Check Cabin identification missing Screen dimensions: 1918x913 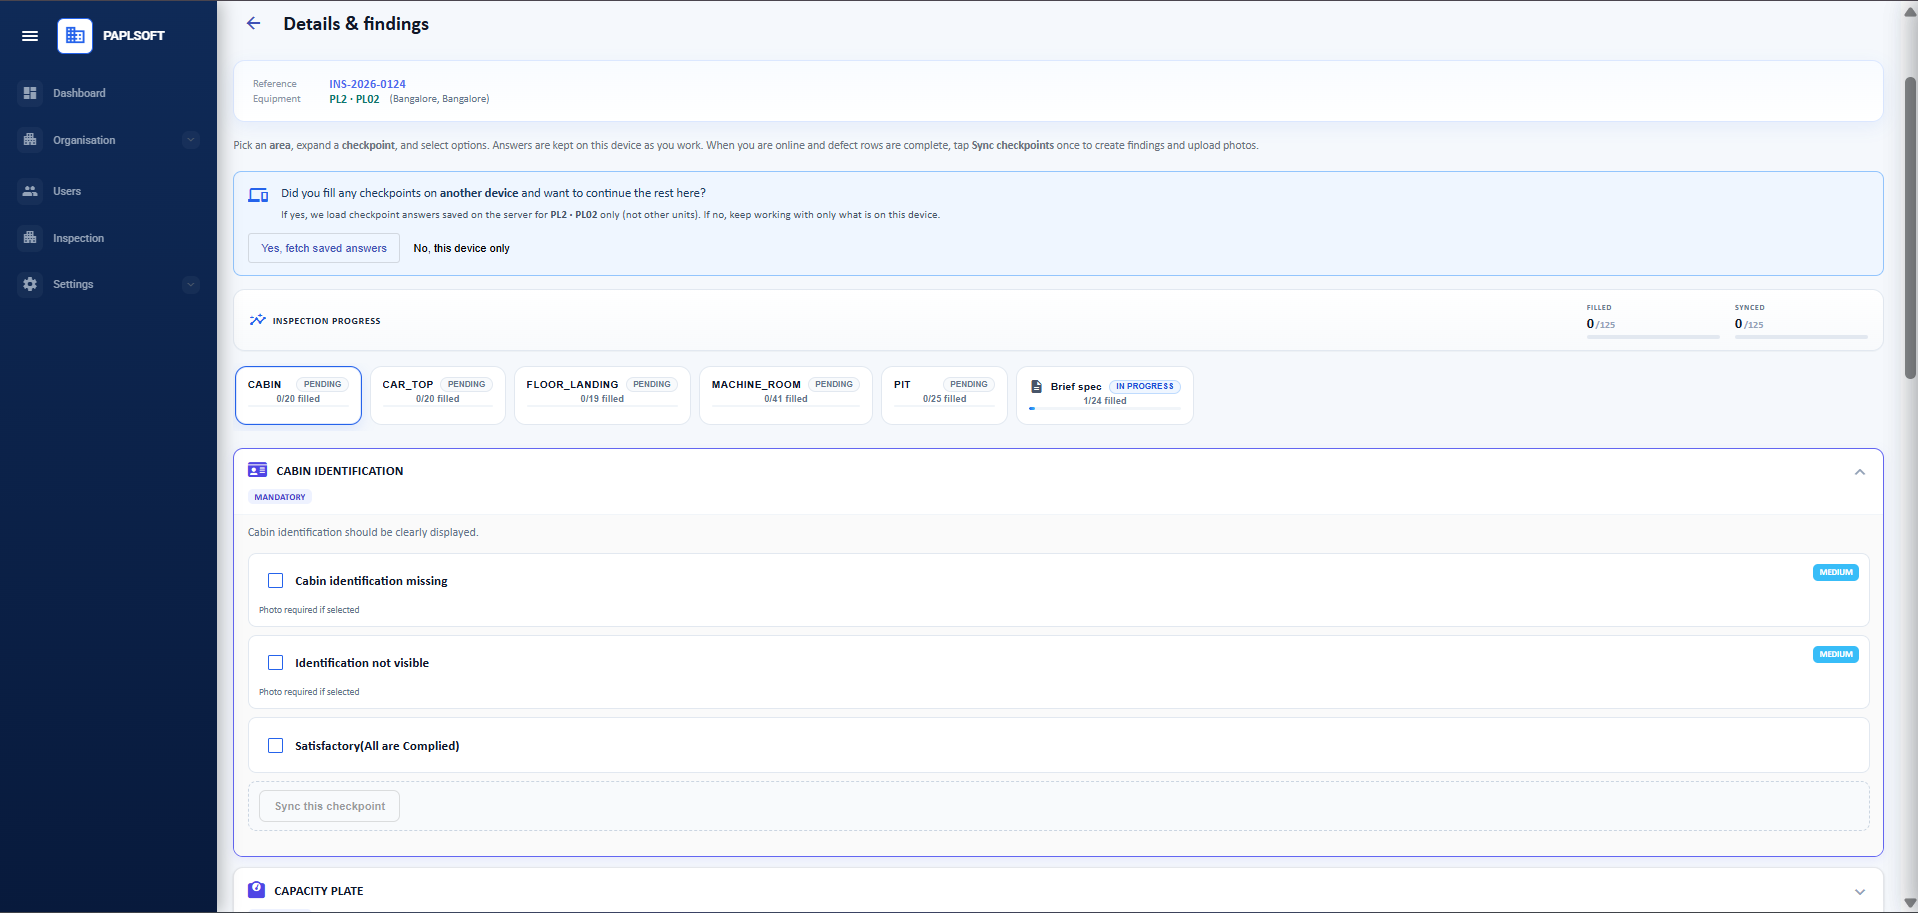275,581
